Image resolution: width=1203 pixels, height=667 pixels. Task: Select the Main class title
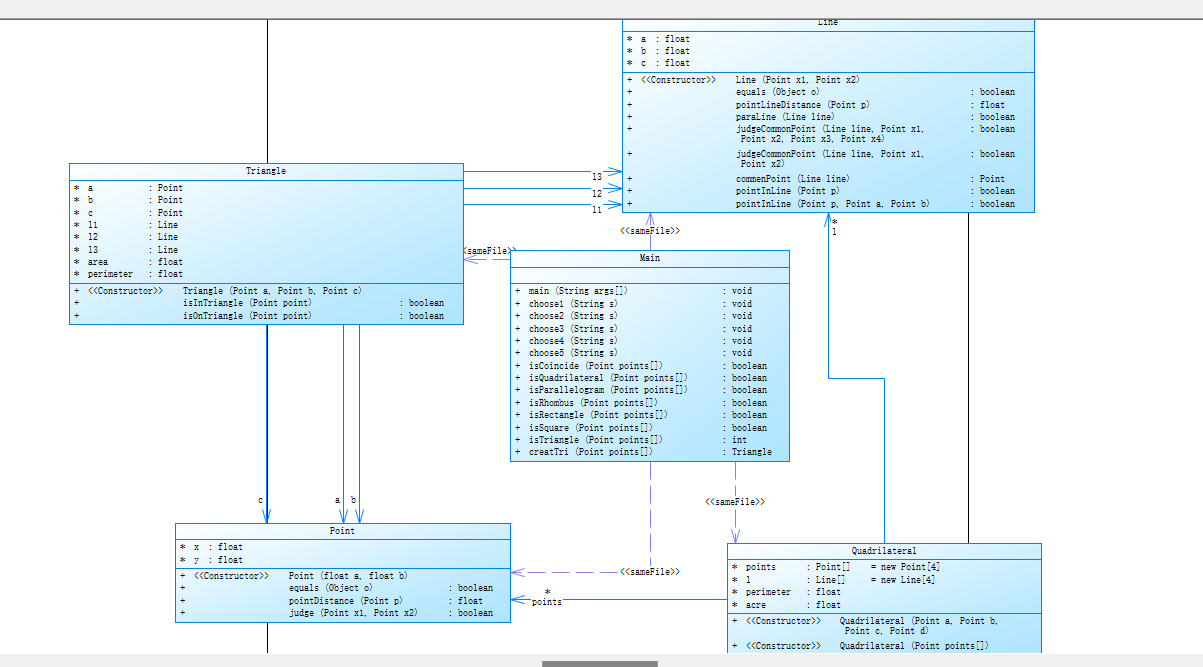pos(650,258)
